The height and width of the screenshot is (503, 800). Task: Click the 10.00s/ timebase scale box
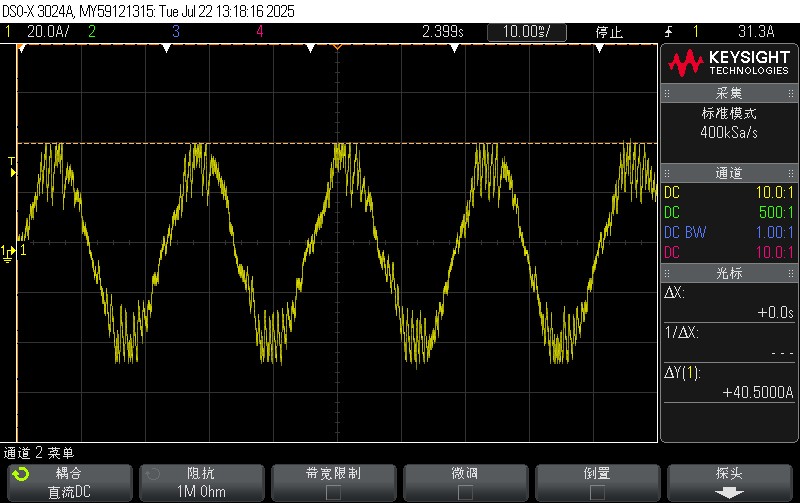pos(526,32)
